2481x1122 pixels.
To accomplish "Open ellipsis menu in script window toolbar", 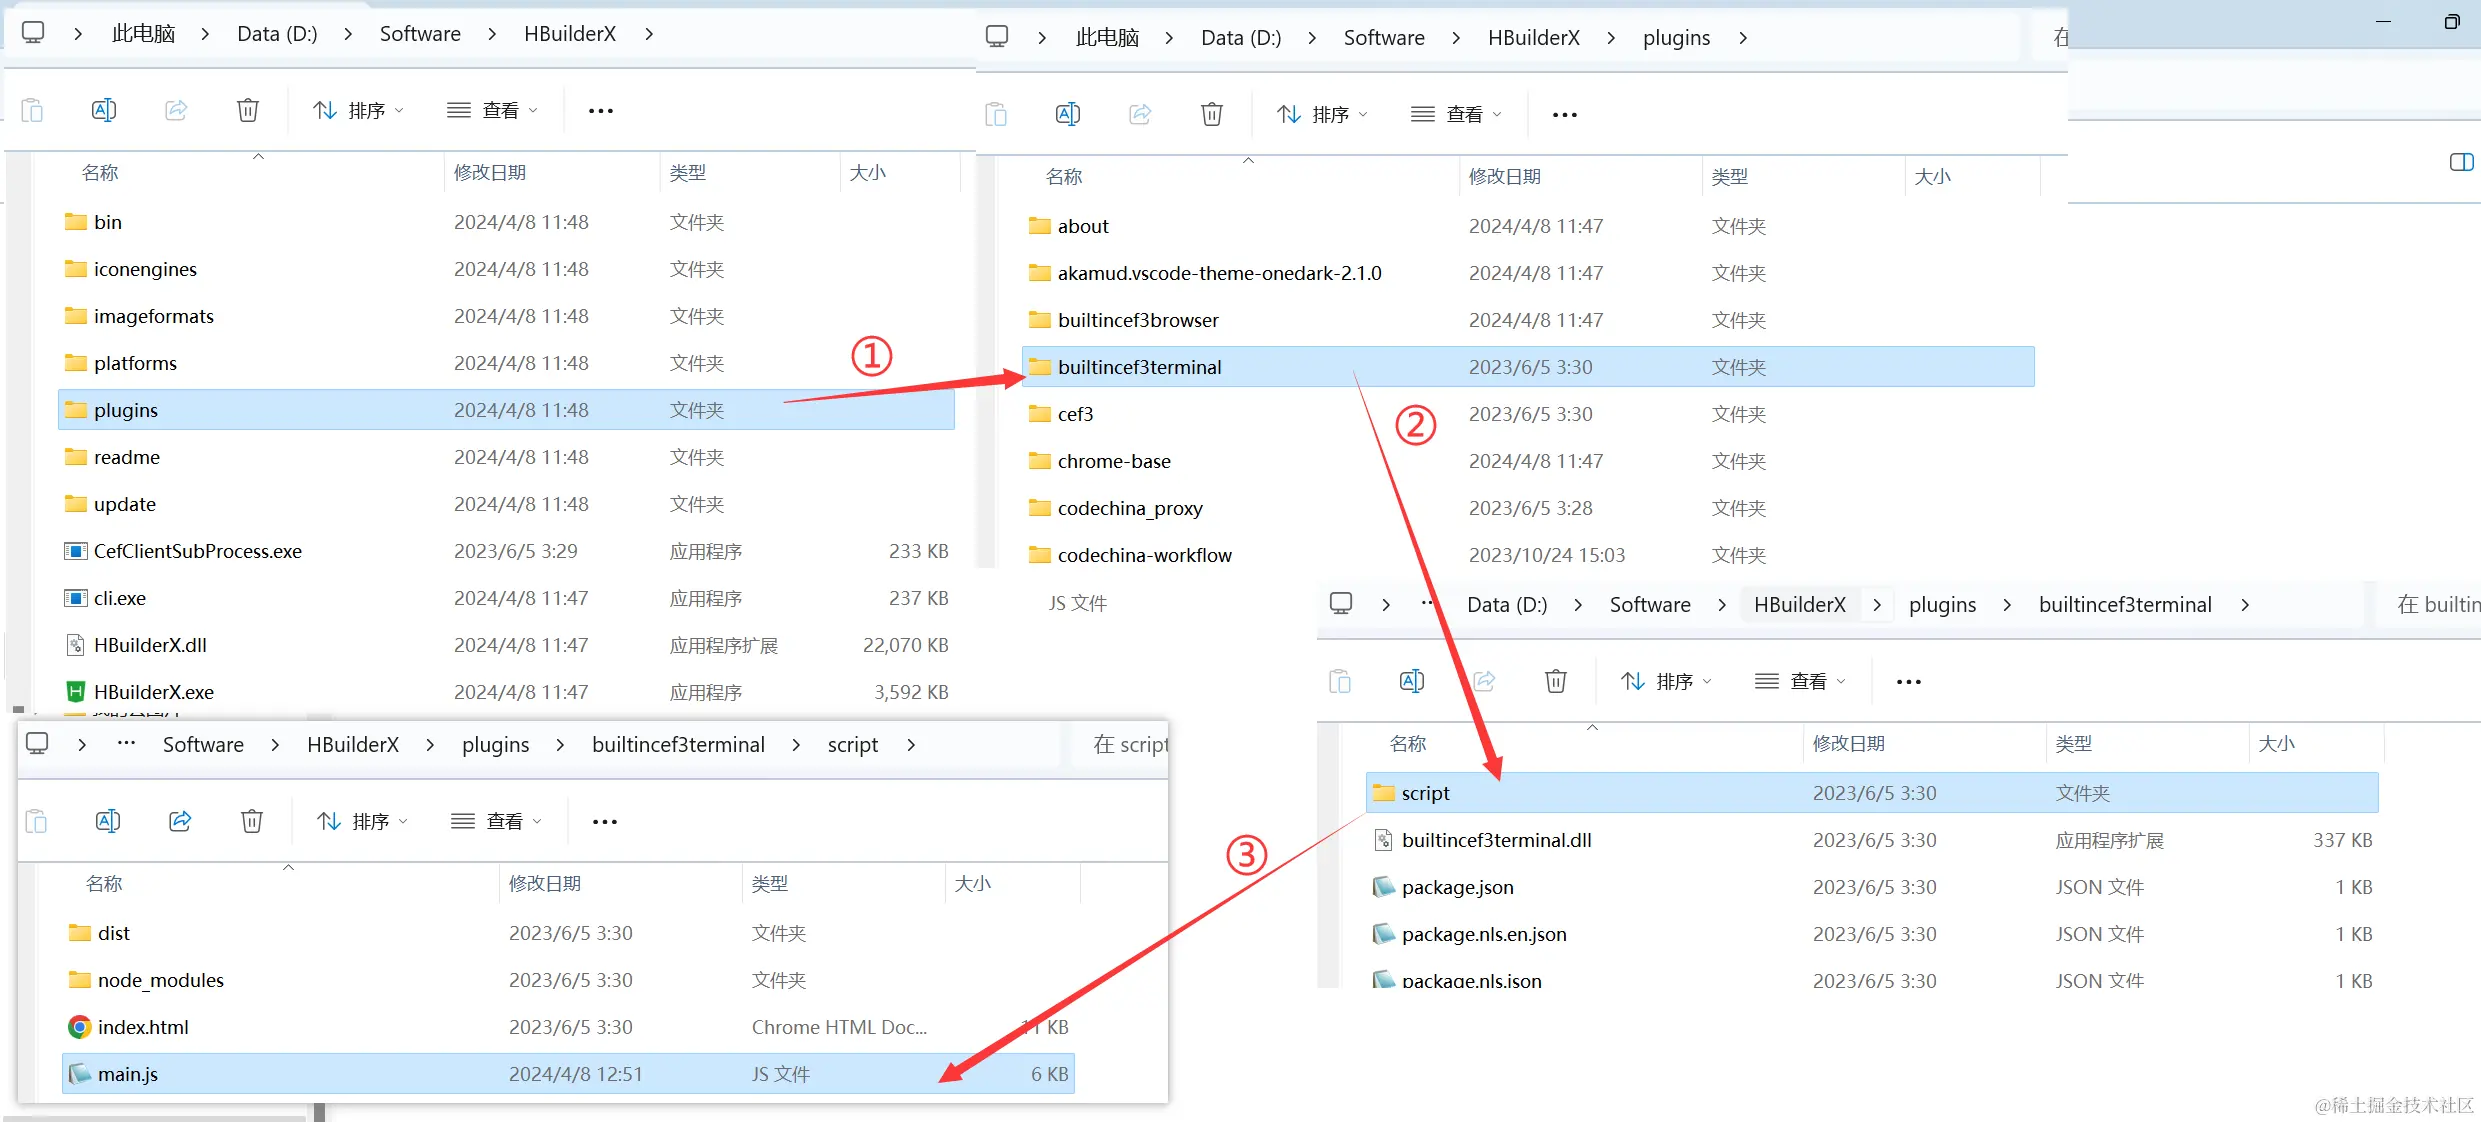I will [x=605, y=822].
